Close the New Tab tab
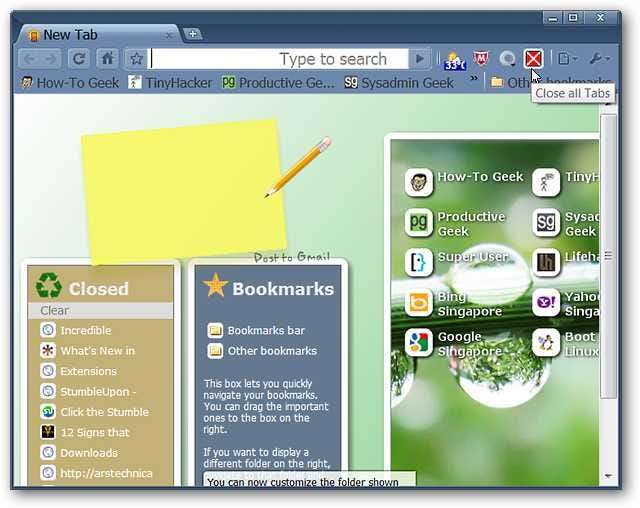This screenshot has height=508, width=640. click(x=169, y=36)
